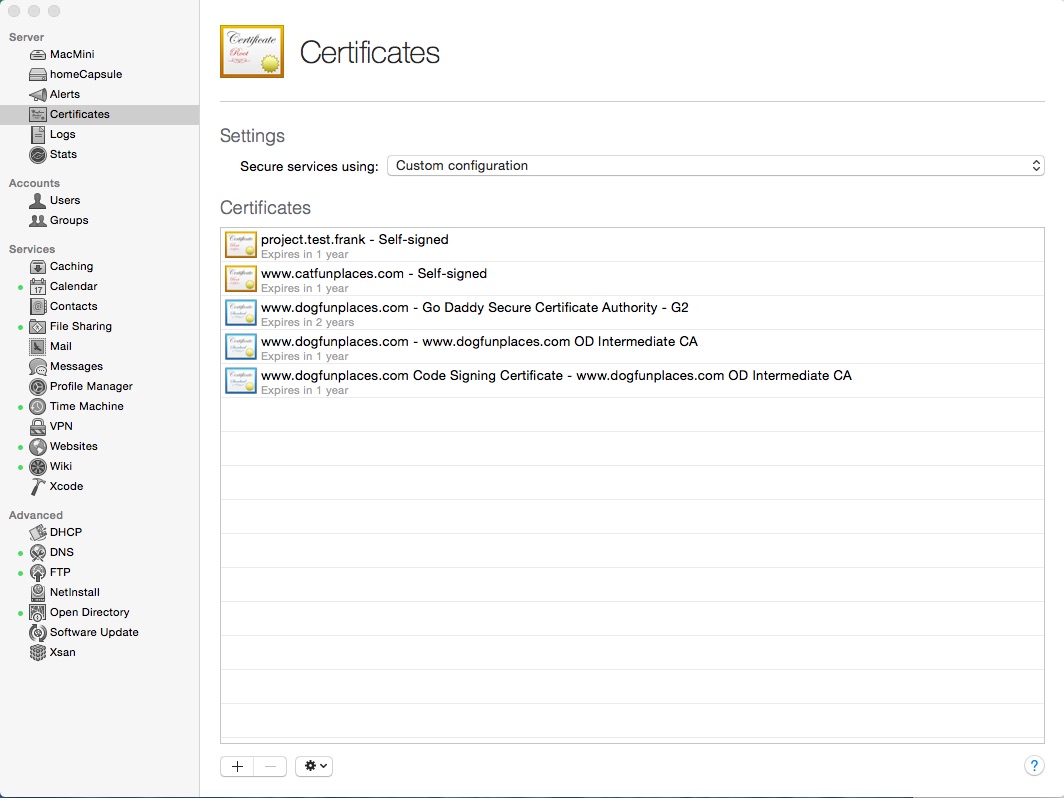Open the Xcode service icon
1064x798 pixels.
(38, 486)
